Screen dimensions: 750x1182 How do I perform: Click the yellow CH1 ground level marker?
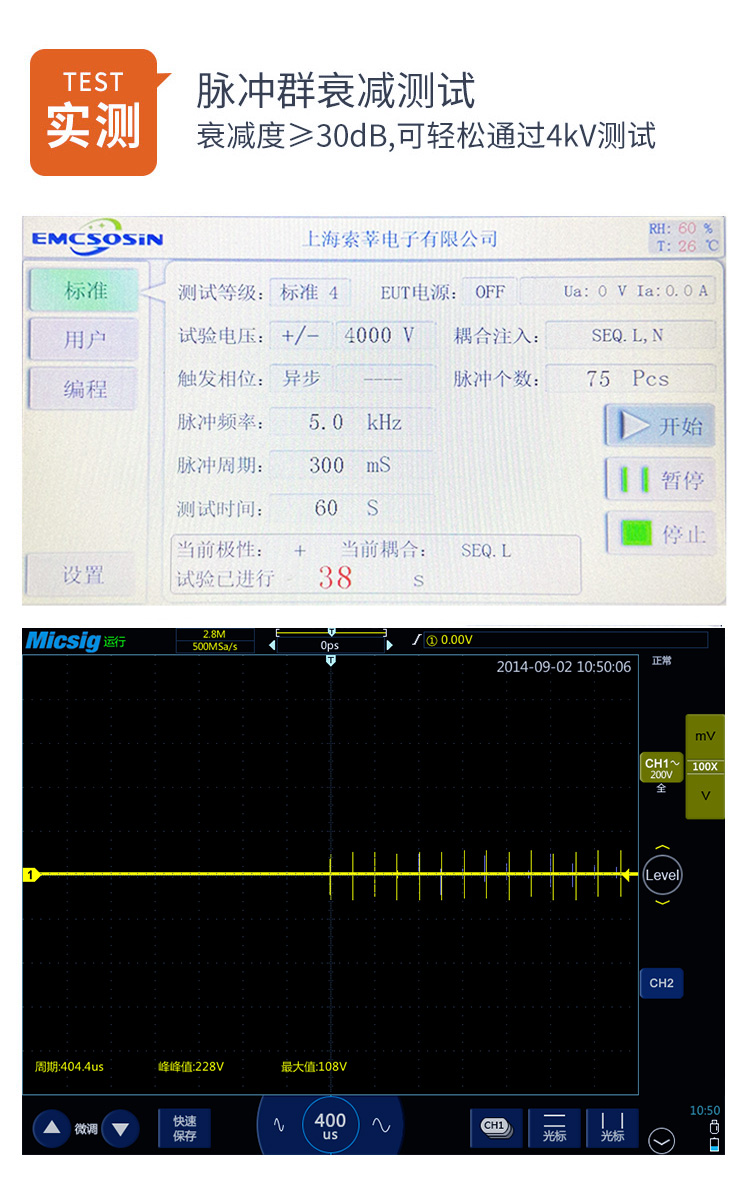click(x=30, y=875)
